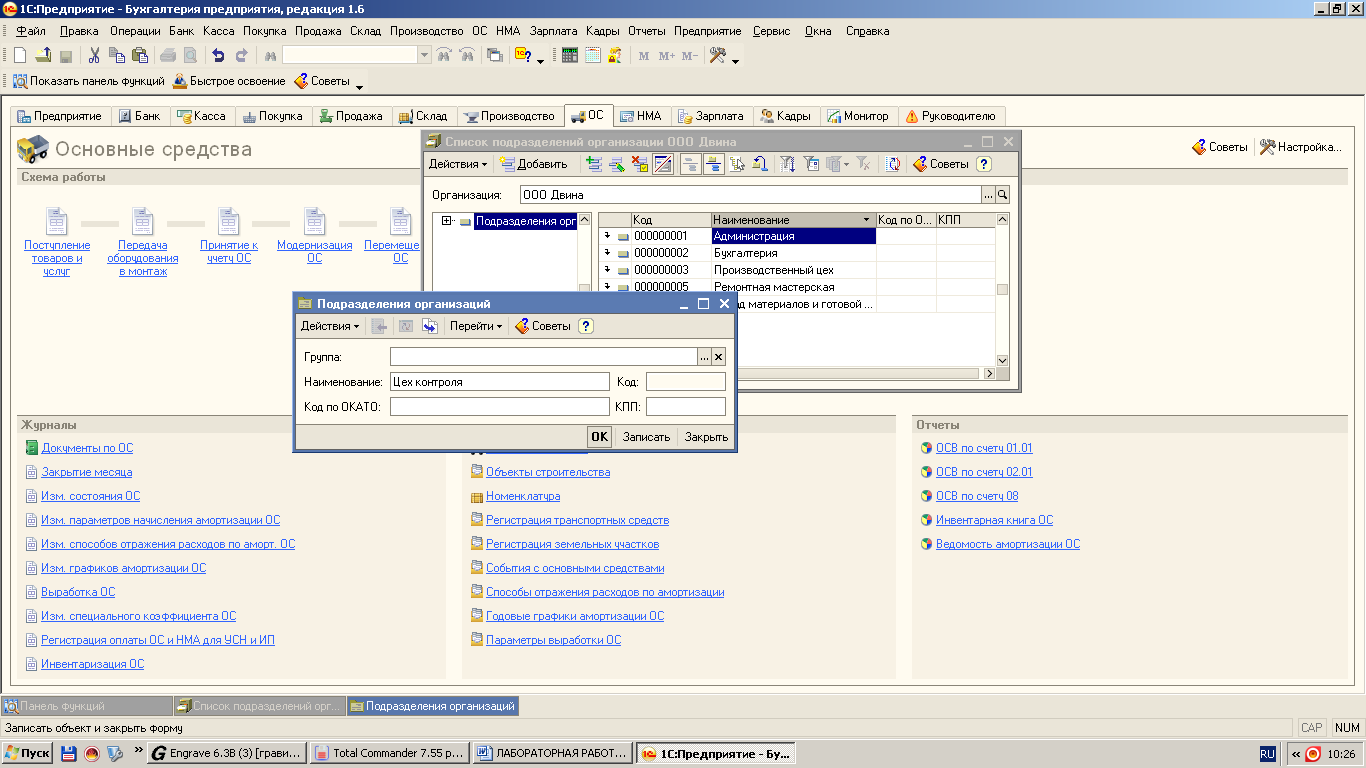Click the Undo arrow icon
Image resolution: width=1366 pixels, height=768 pixels.
tap(218, 56)
